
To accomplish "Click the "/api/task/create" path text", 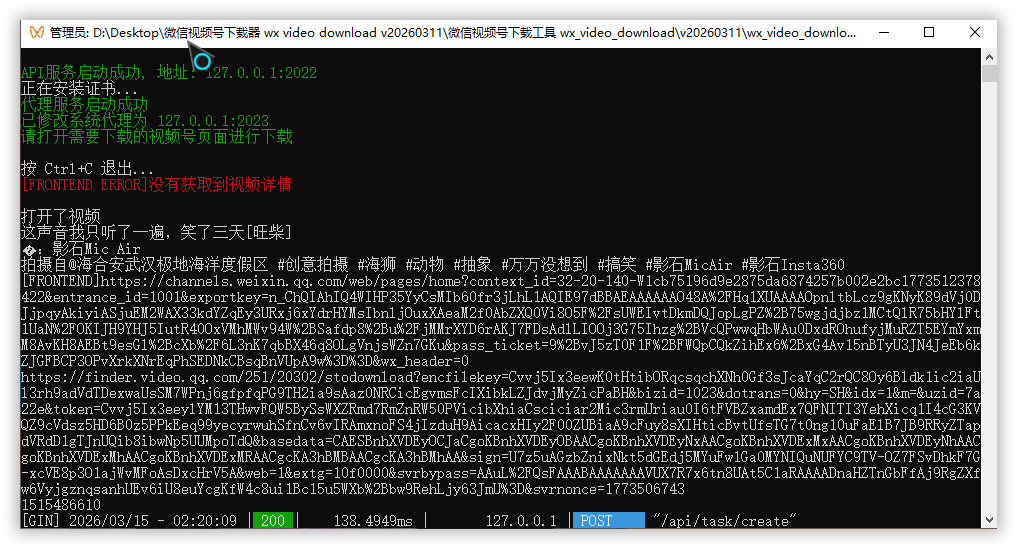I will [x=724, y=520].
